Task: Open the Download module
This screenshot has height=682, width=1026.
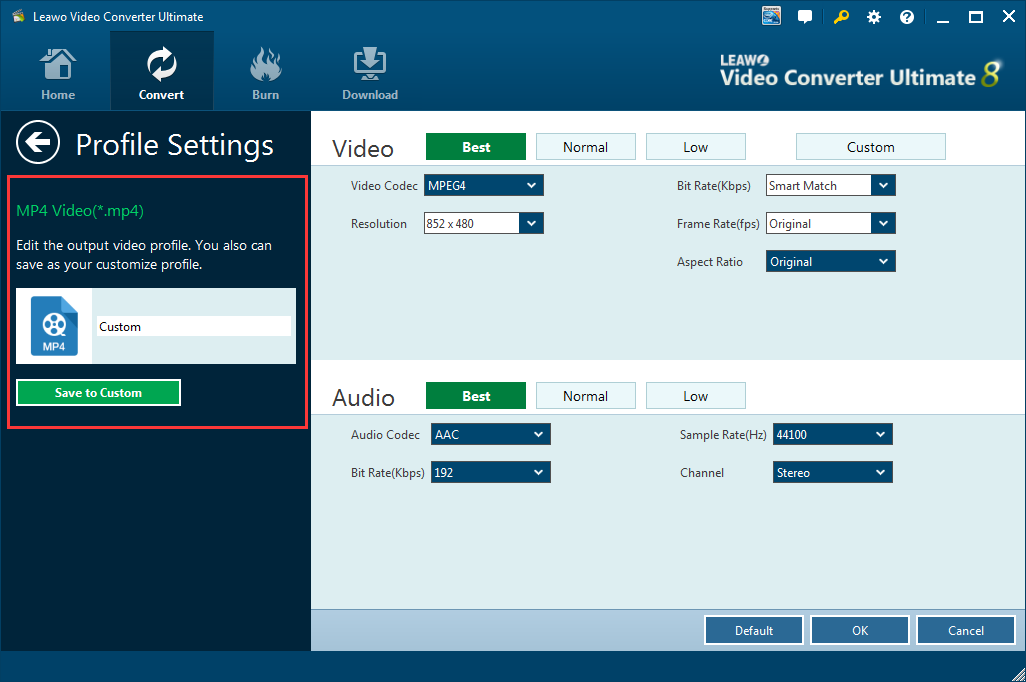Action: (x=370, y=74)
